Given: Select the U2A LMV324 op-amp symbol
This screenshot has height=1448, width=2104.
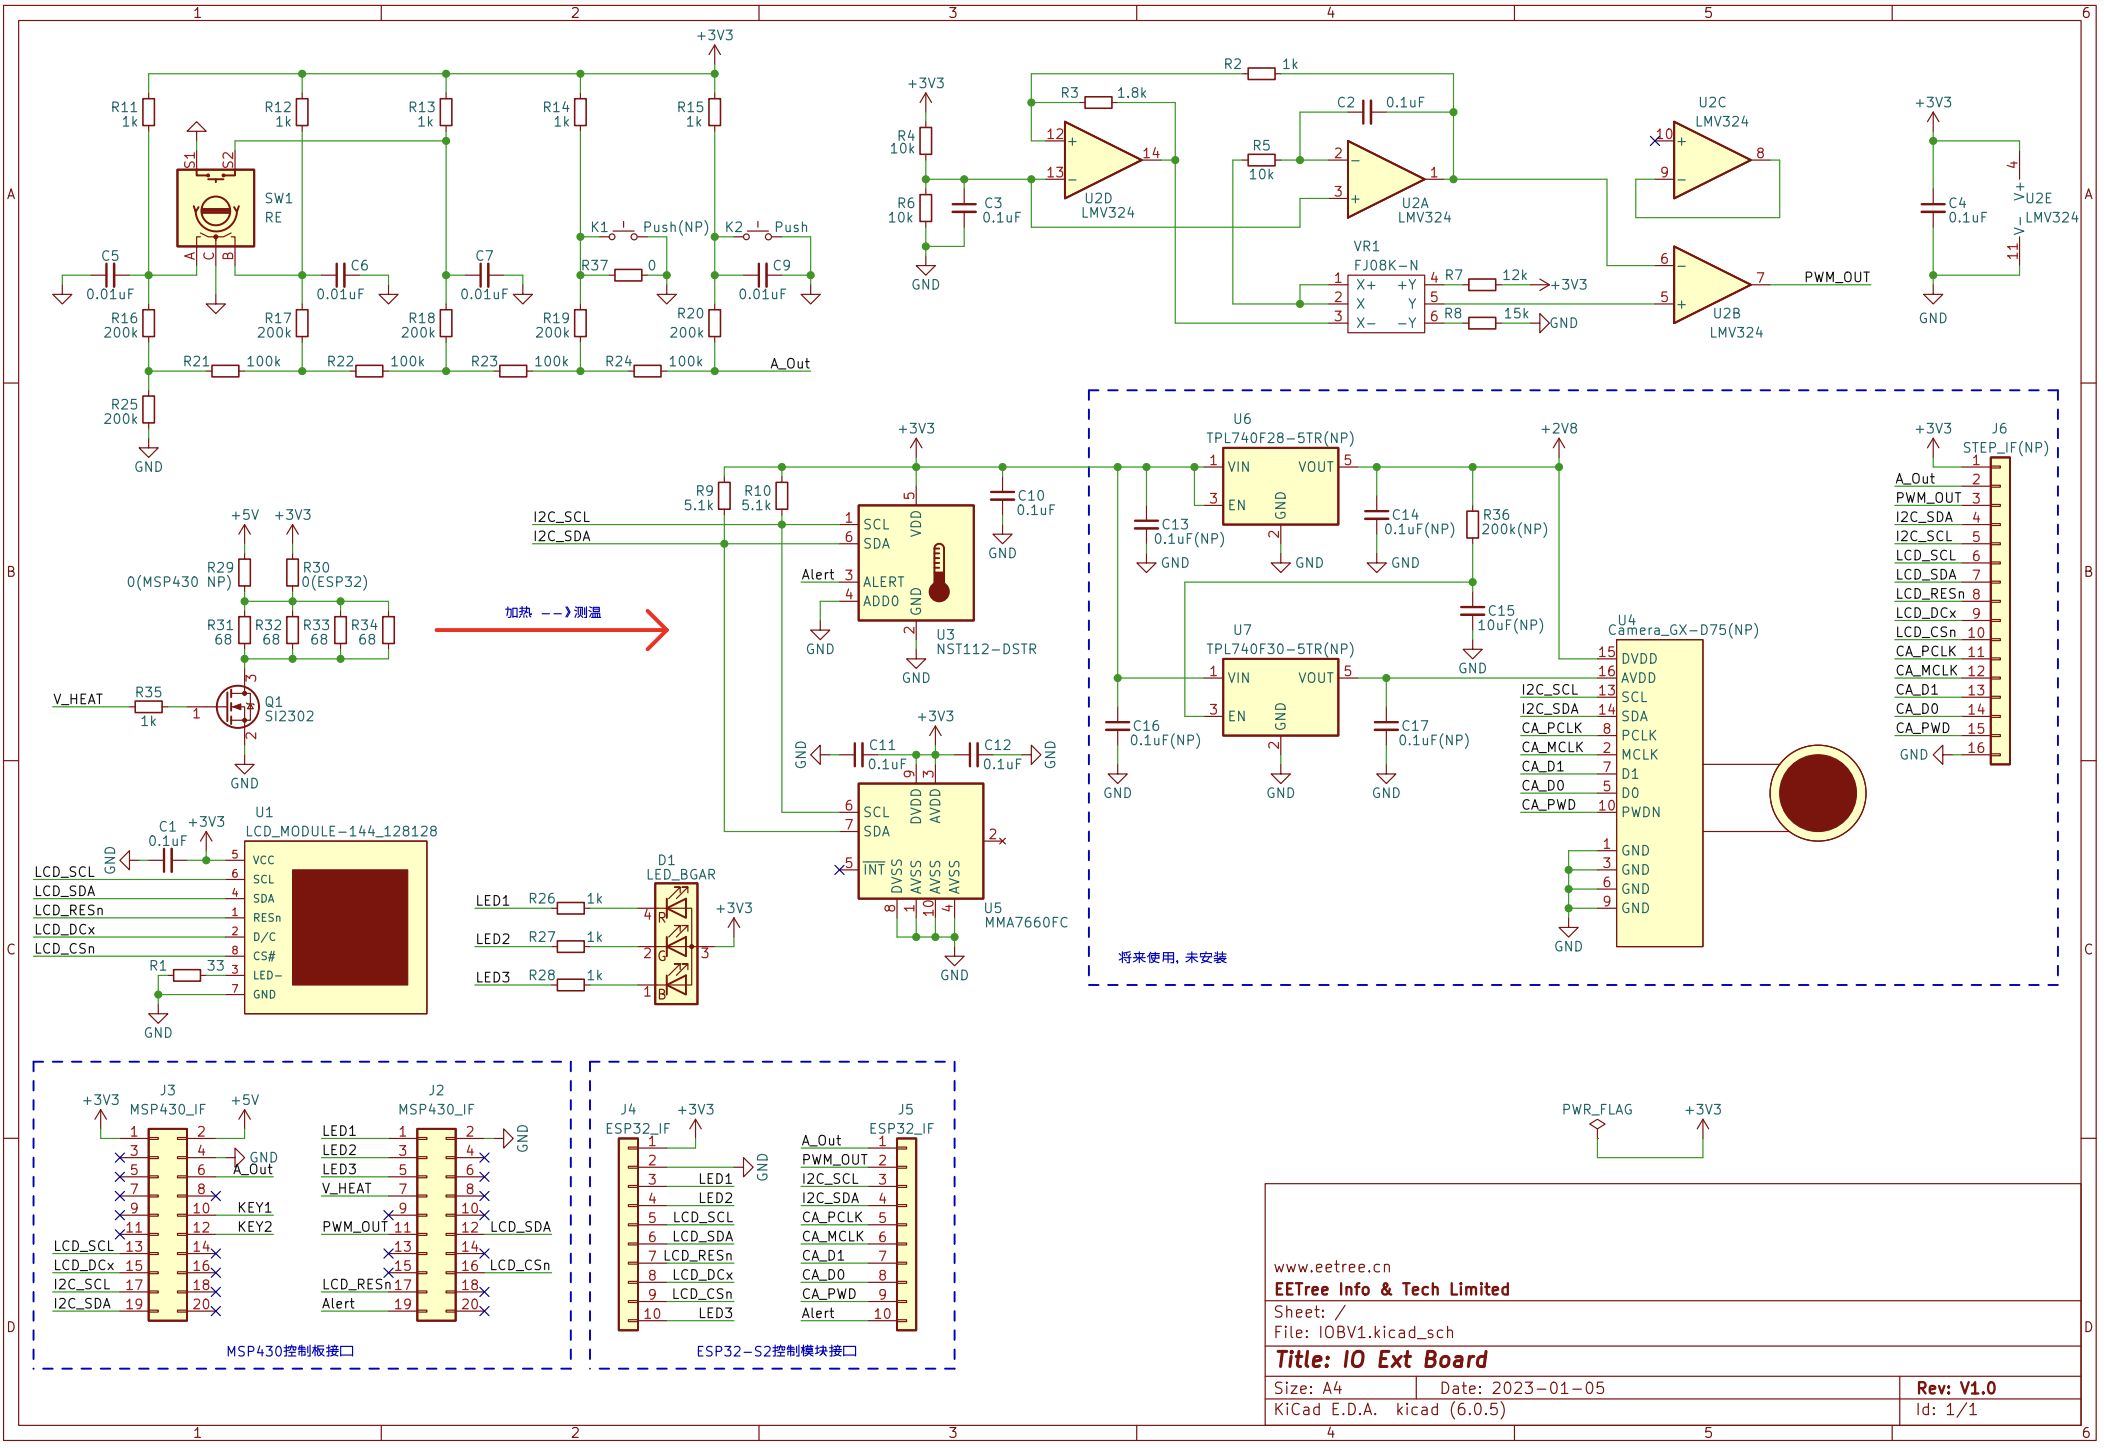Looking at the screenshot, I should click(1385, 178).
